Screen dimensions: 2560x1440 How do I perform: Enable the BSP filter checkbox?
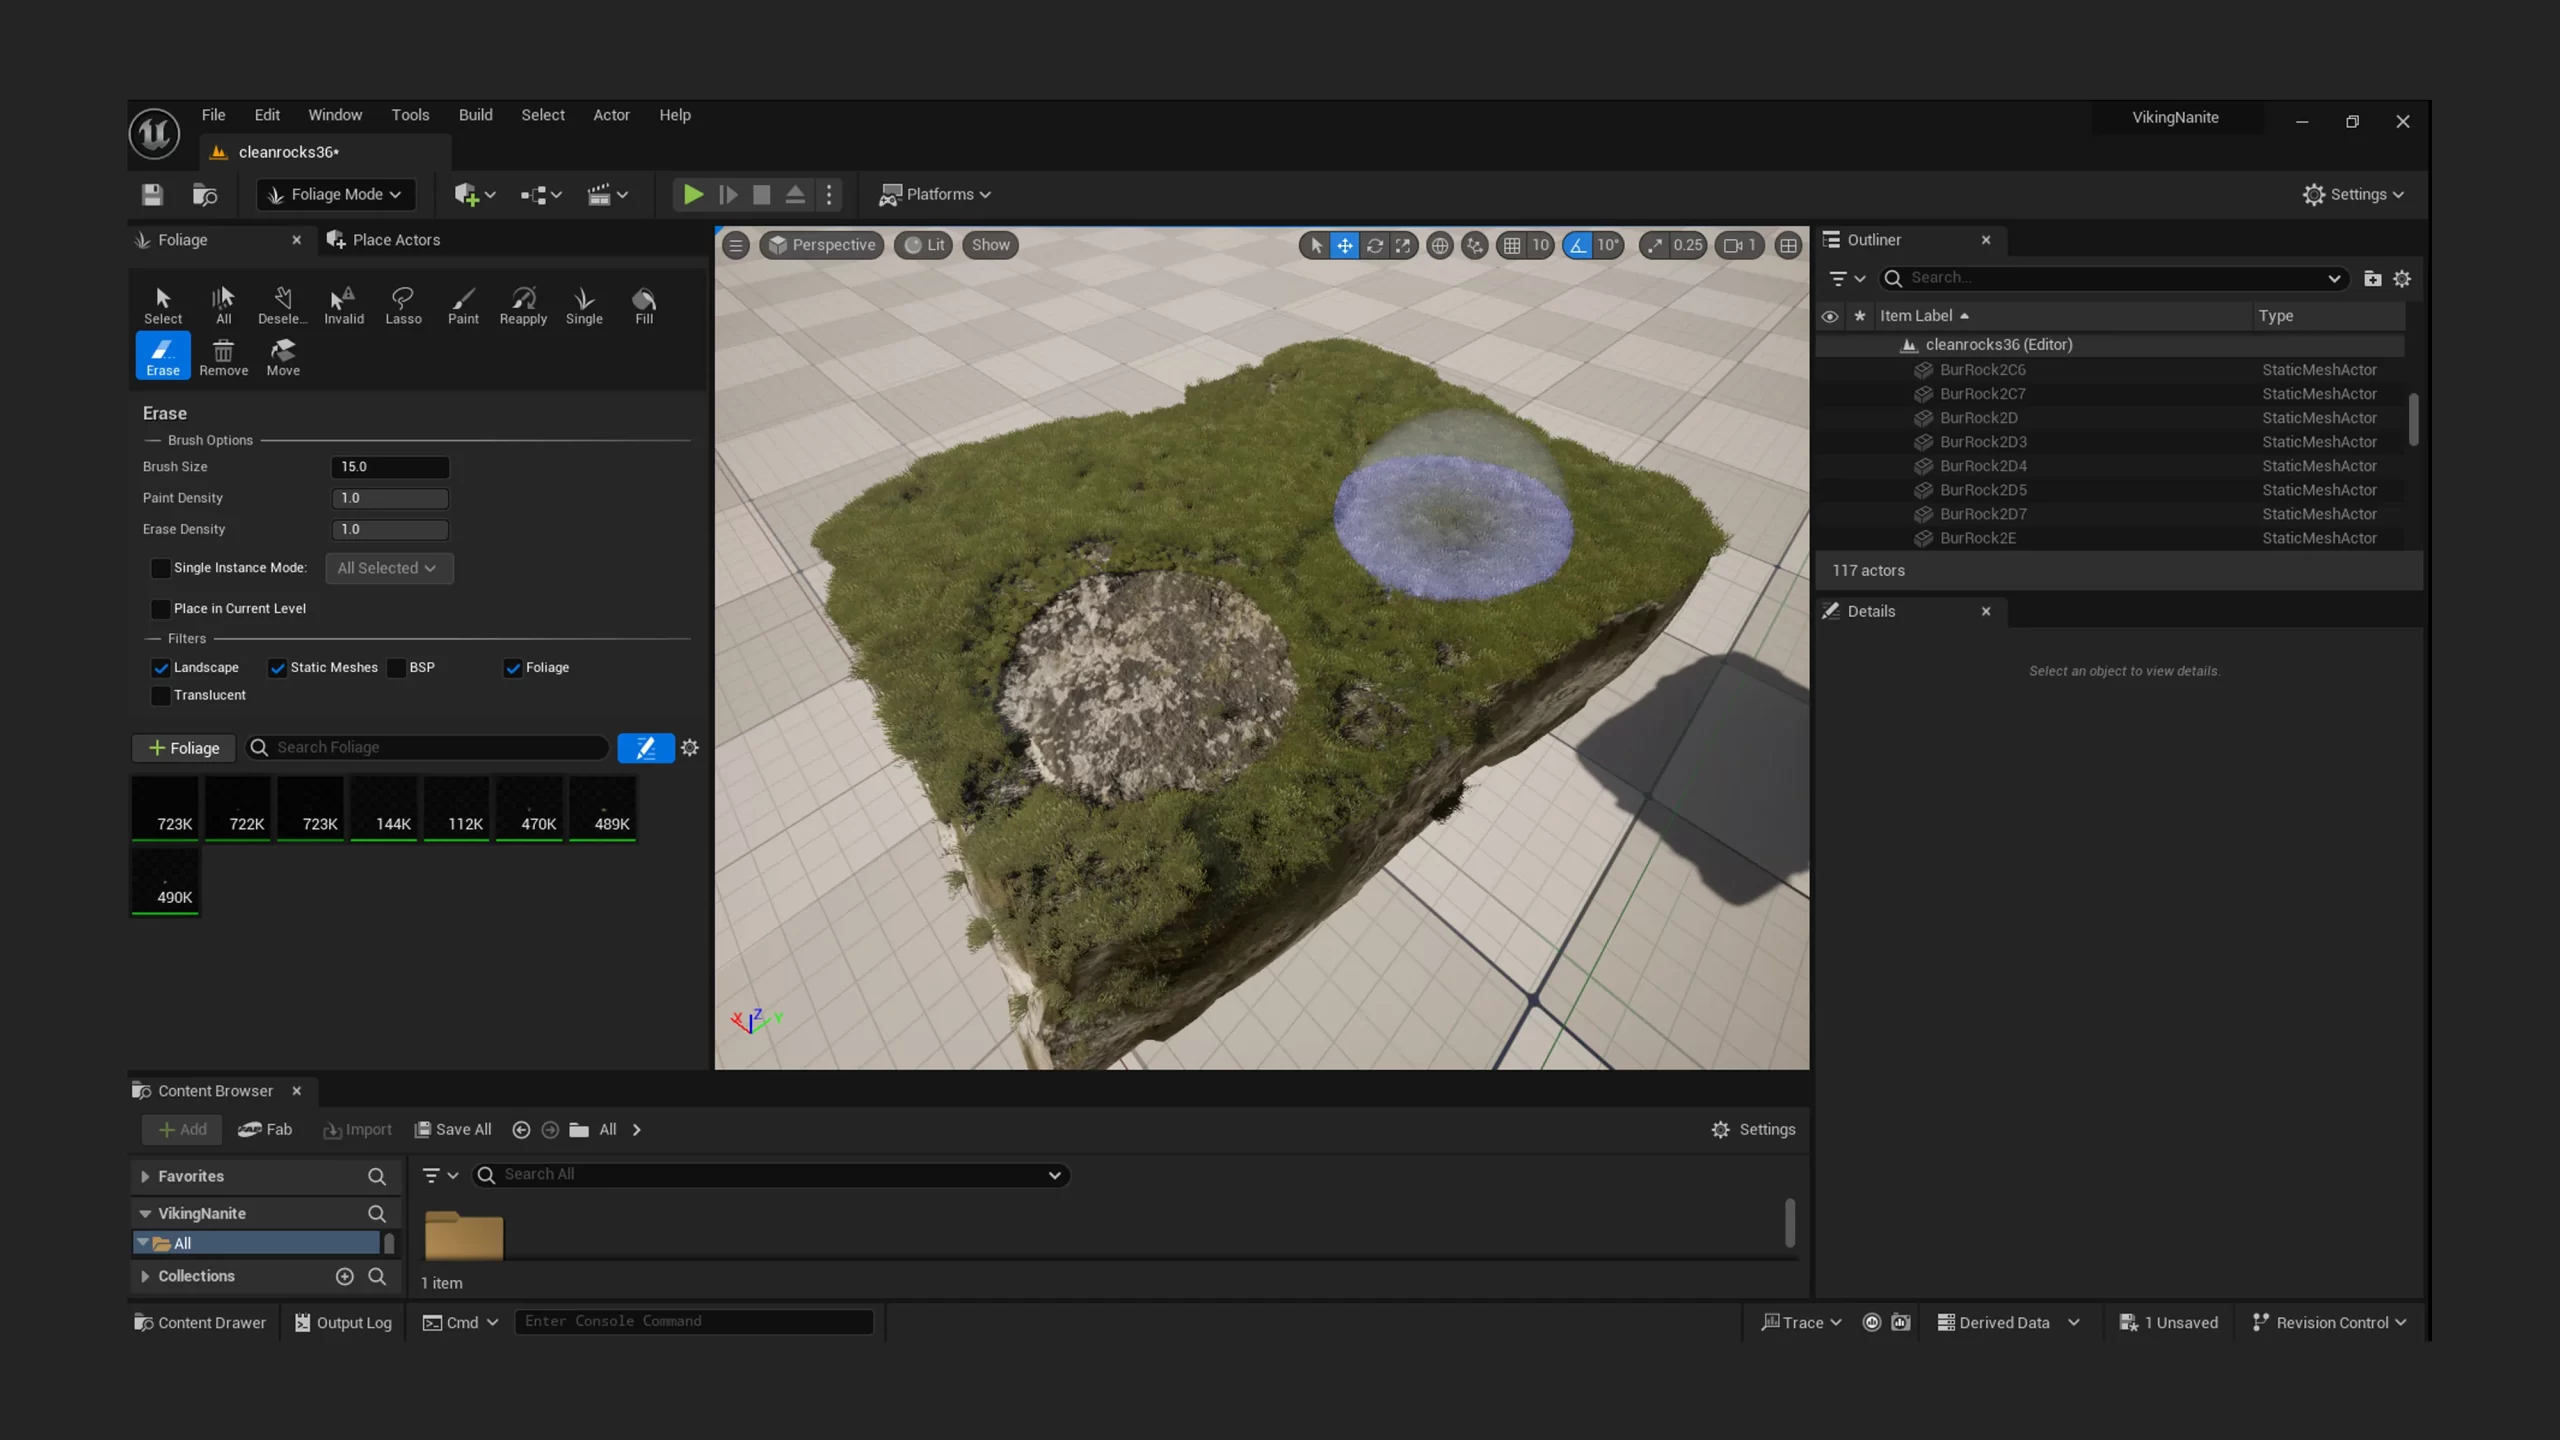pos(396,668)
